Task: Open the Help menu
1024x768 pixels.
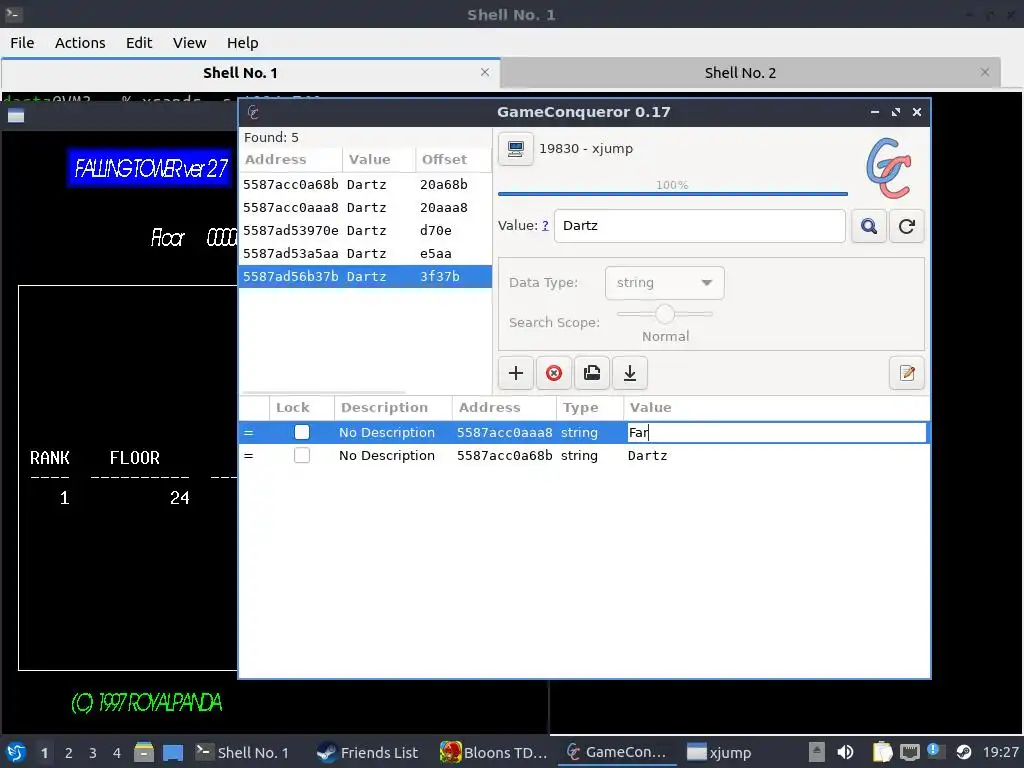Action: (242, 43)
